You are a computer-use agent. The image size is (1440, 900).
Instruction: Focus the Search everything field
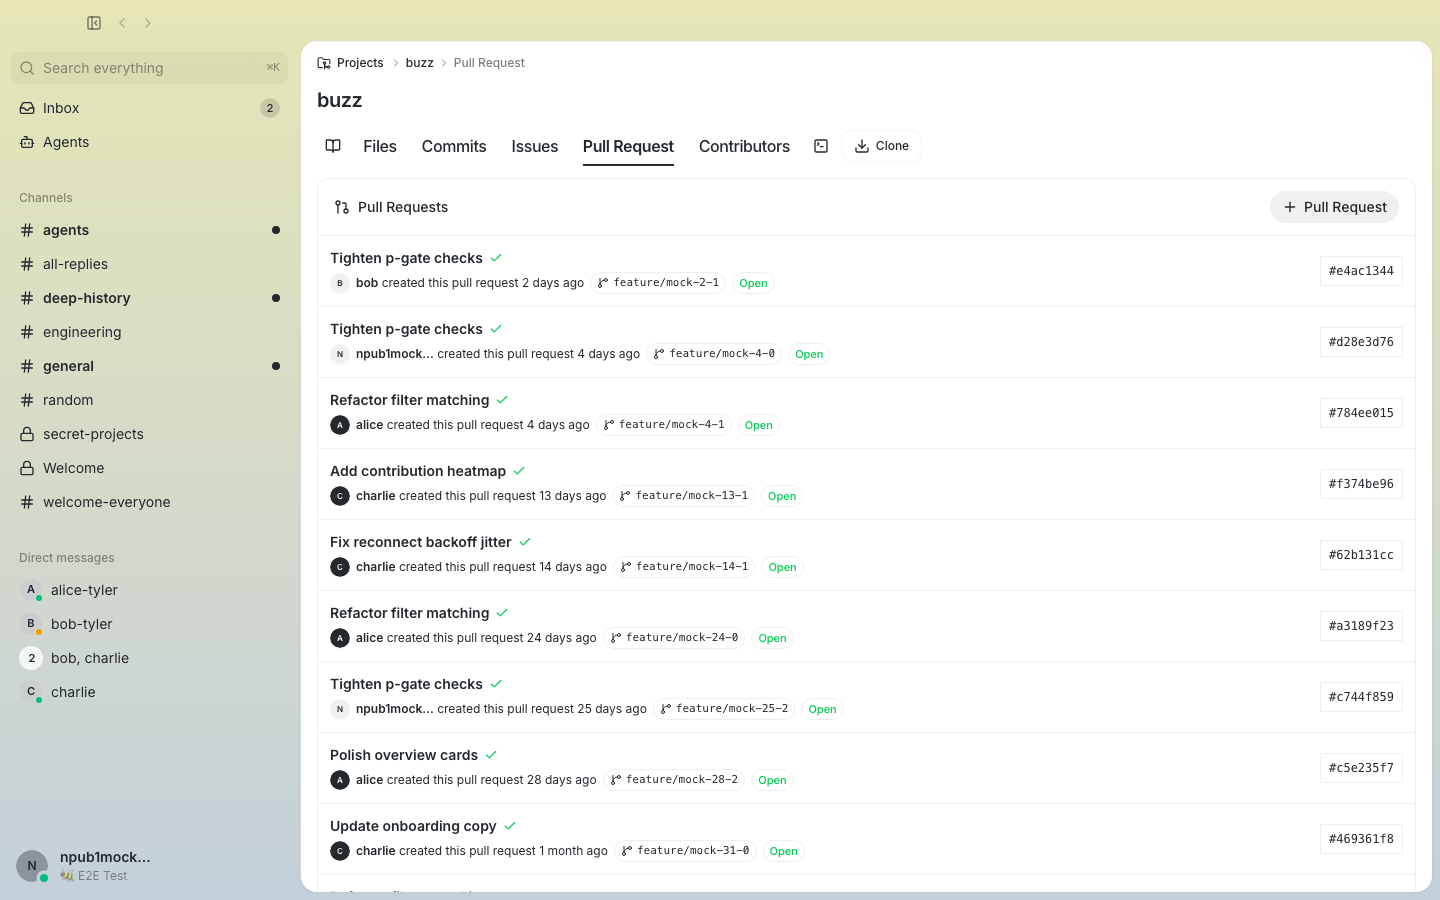click(150, 68)
